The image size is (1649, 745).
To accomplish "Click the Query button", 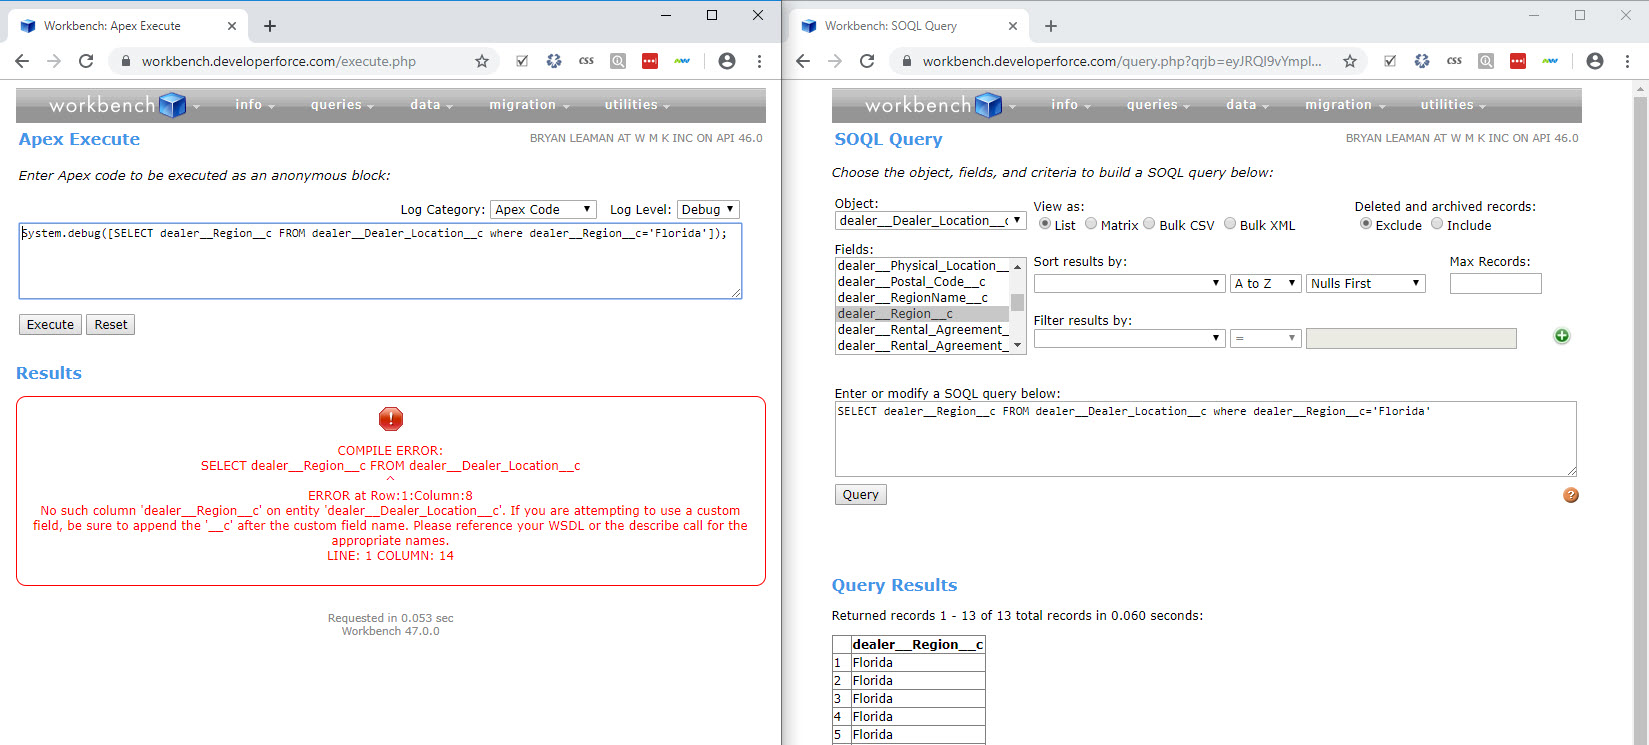I will [x=861, y=495].
